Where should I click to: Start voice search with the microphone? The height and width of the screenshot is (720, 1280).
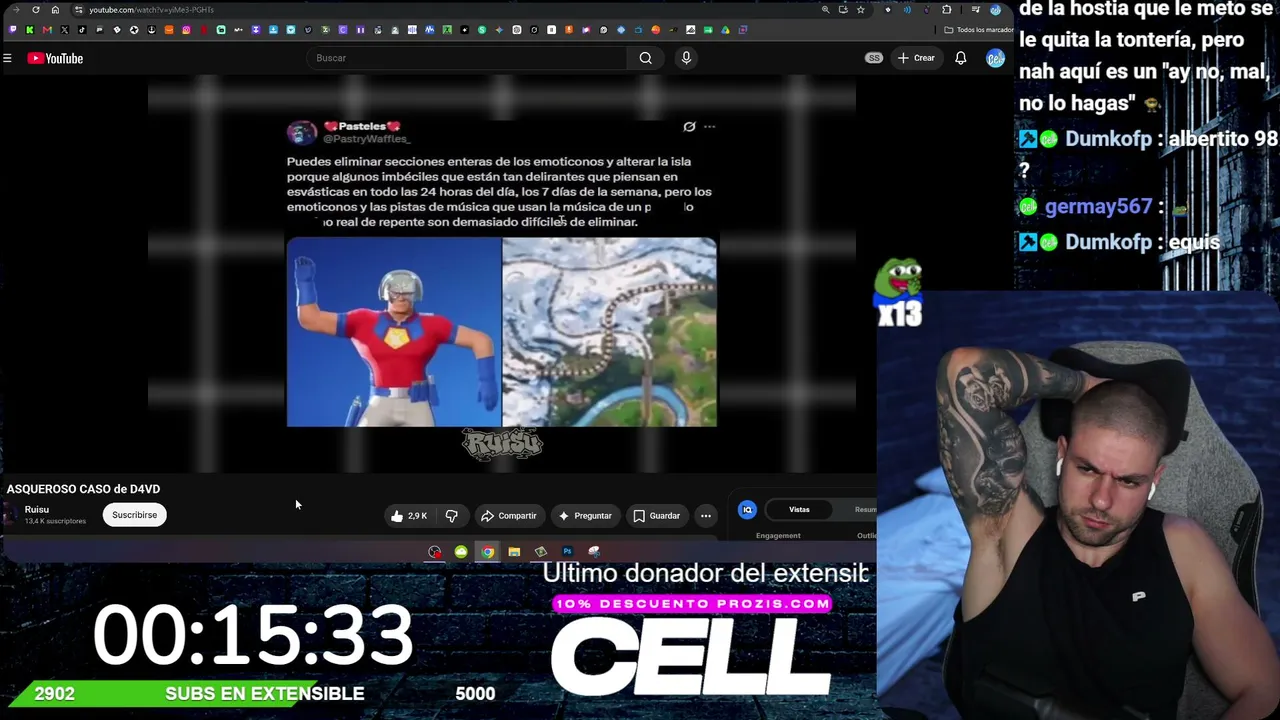(x=686, y=58)
